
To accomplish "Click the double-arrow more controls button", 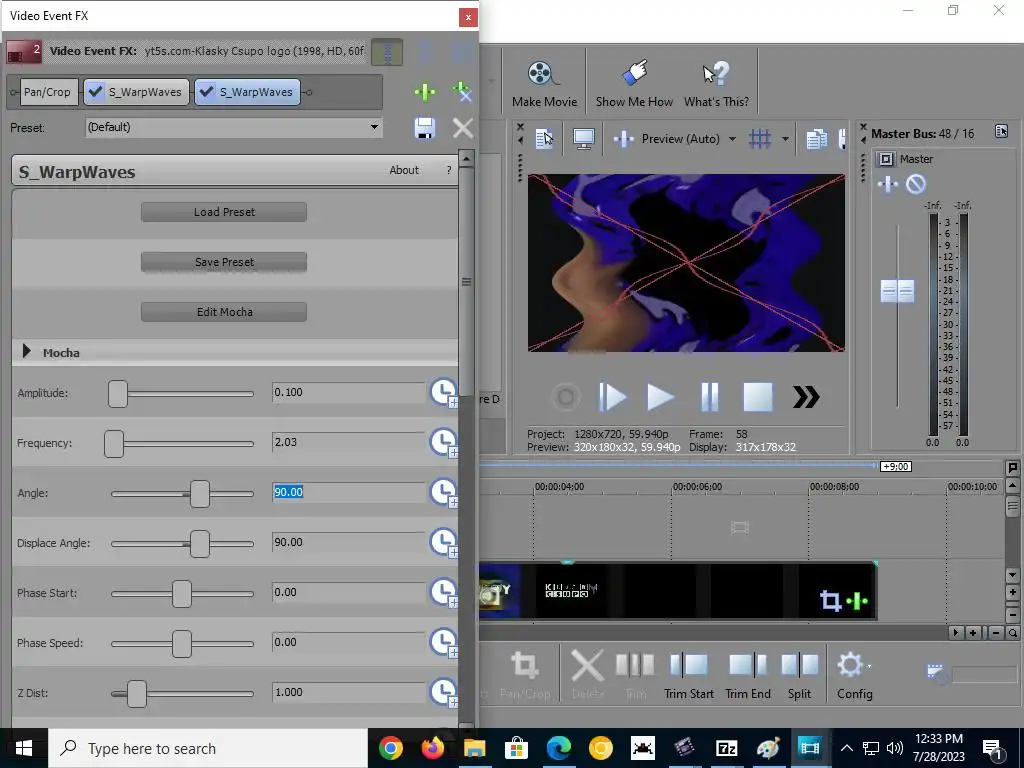I will pyautogui.click(x=806, y=397).
